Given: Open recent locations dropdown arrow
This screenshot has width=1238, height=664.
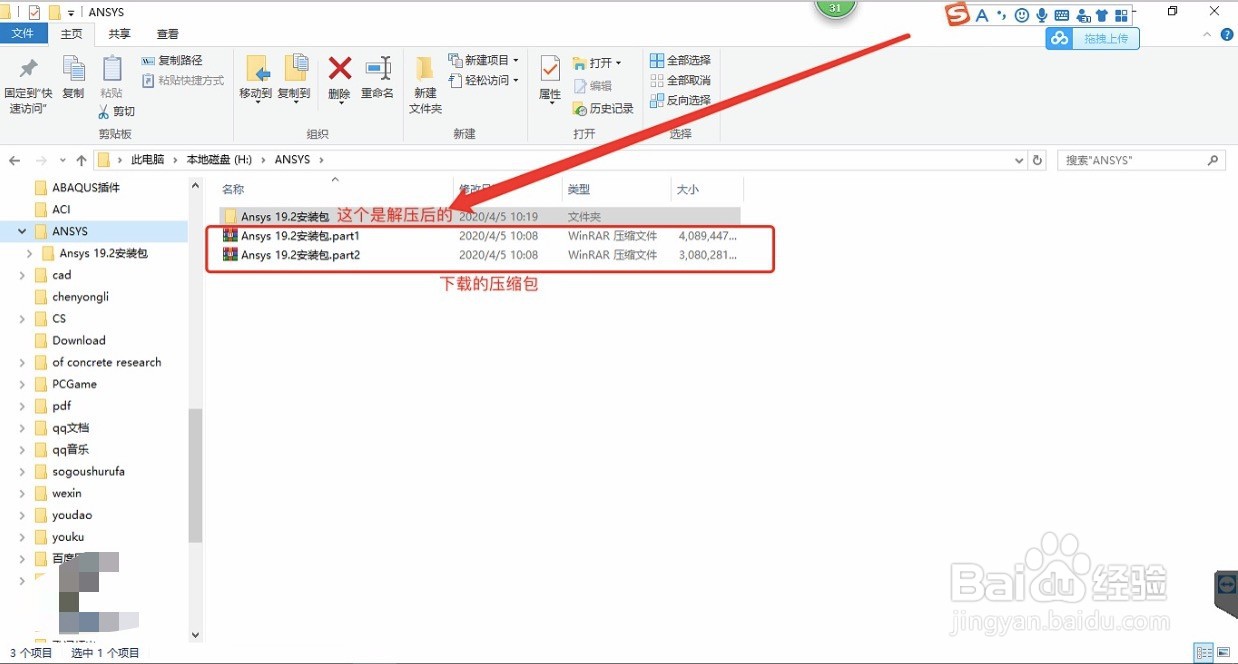Looking at the screenshot, I should pyautogui.click(x=64, y=160).
